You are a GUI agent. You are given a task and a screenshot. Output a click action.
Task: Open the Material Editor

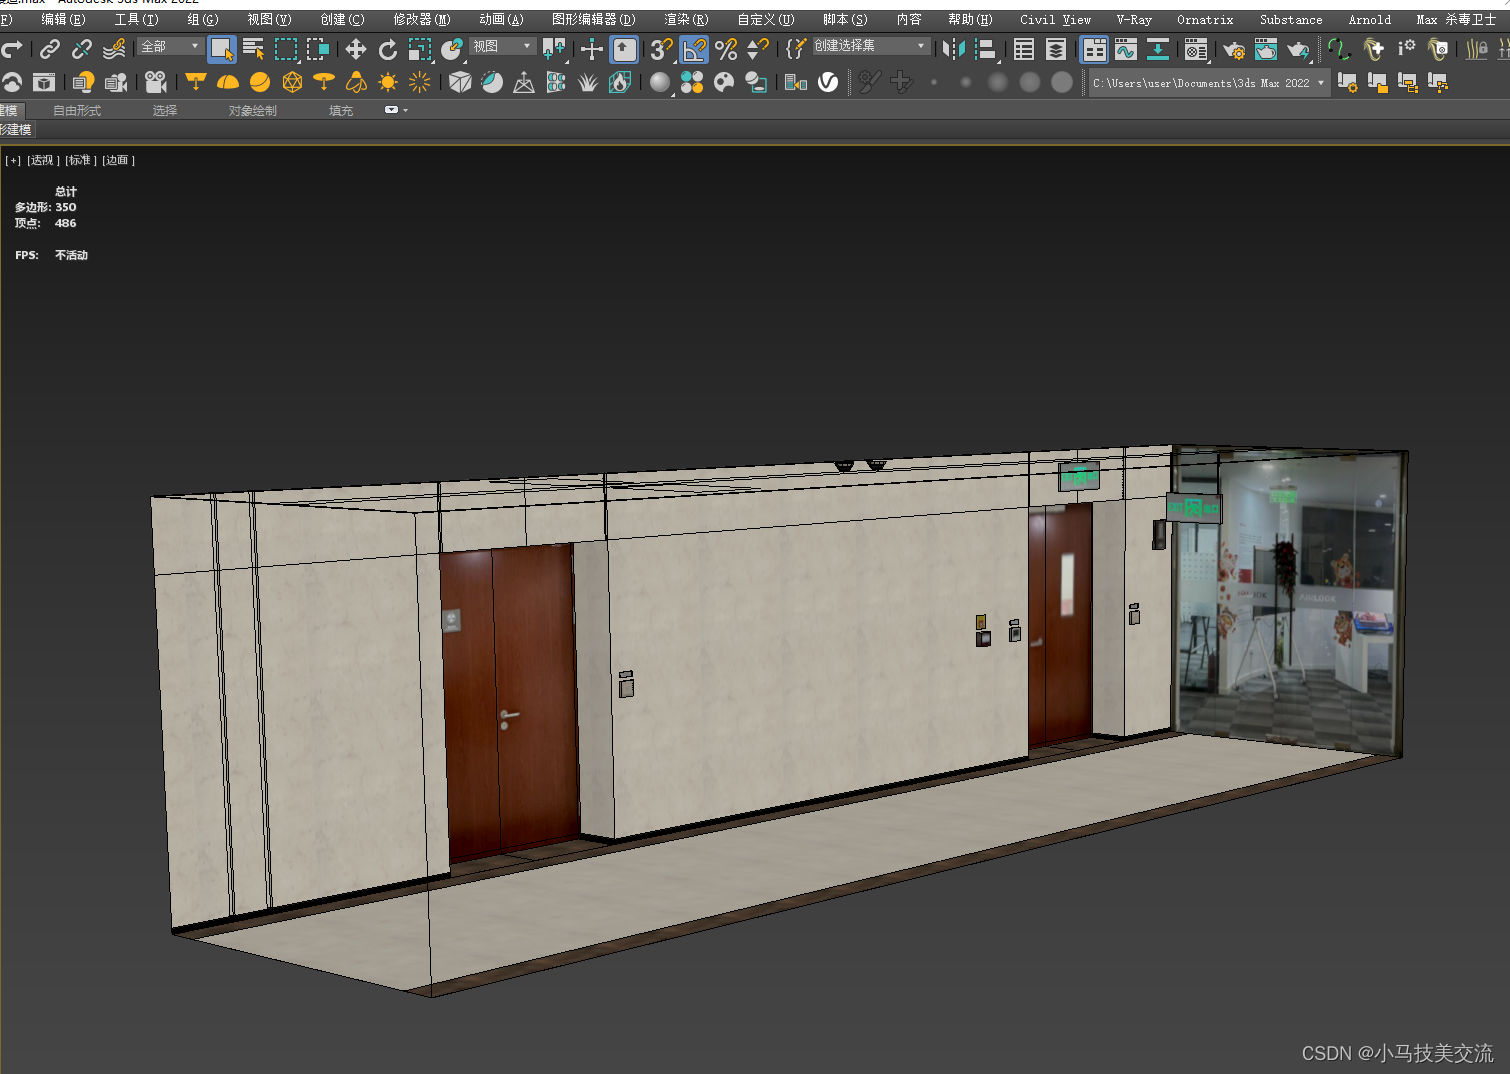tap(1196, 48)
